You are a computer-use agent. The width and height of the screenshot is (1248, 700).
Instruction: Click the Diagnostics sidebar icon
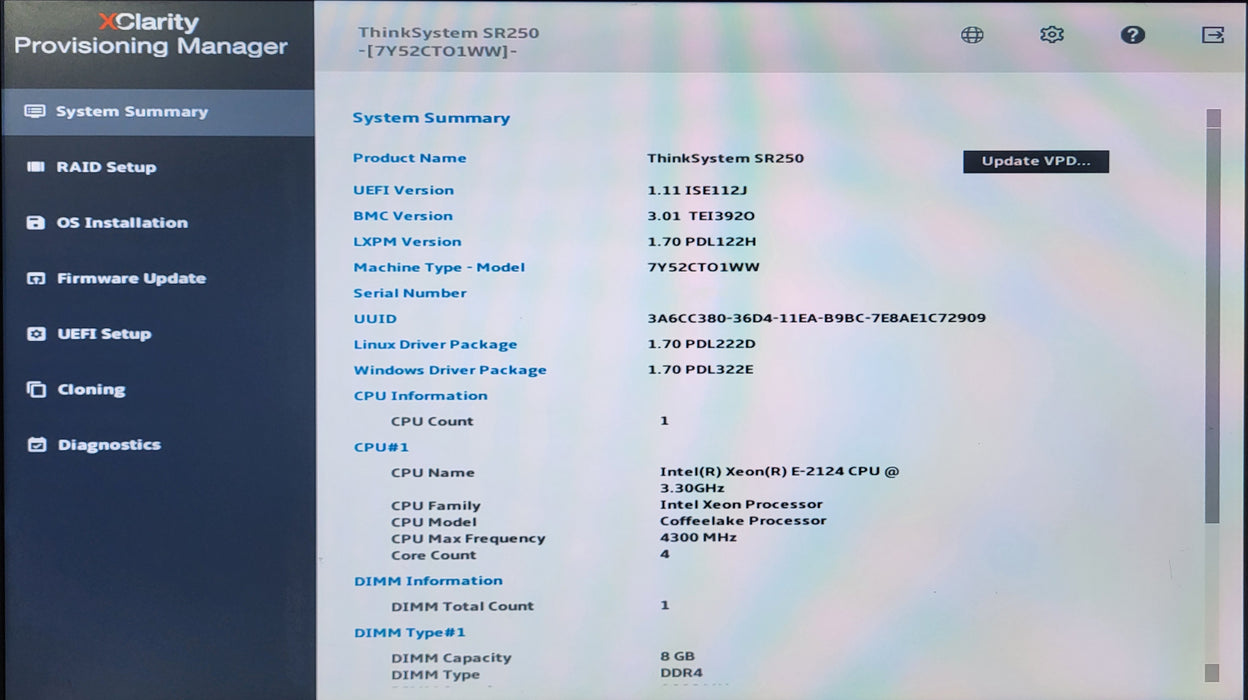36,445
